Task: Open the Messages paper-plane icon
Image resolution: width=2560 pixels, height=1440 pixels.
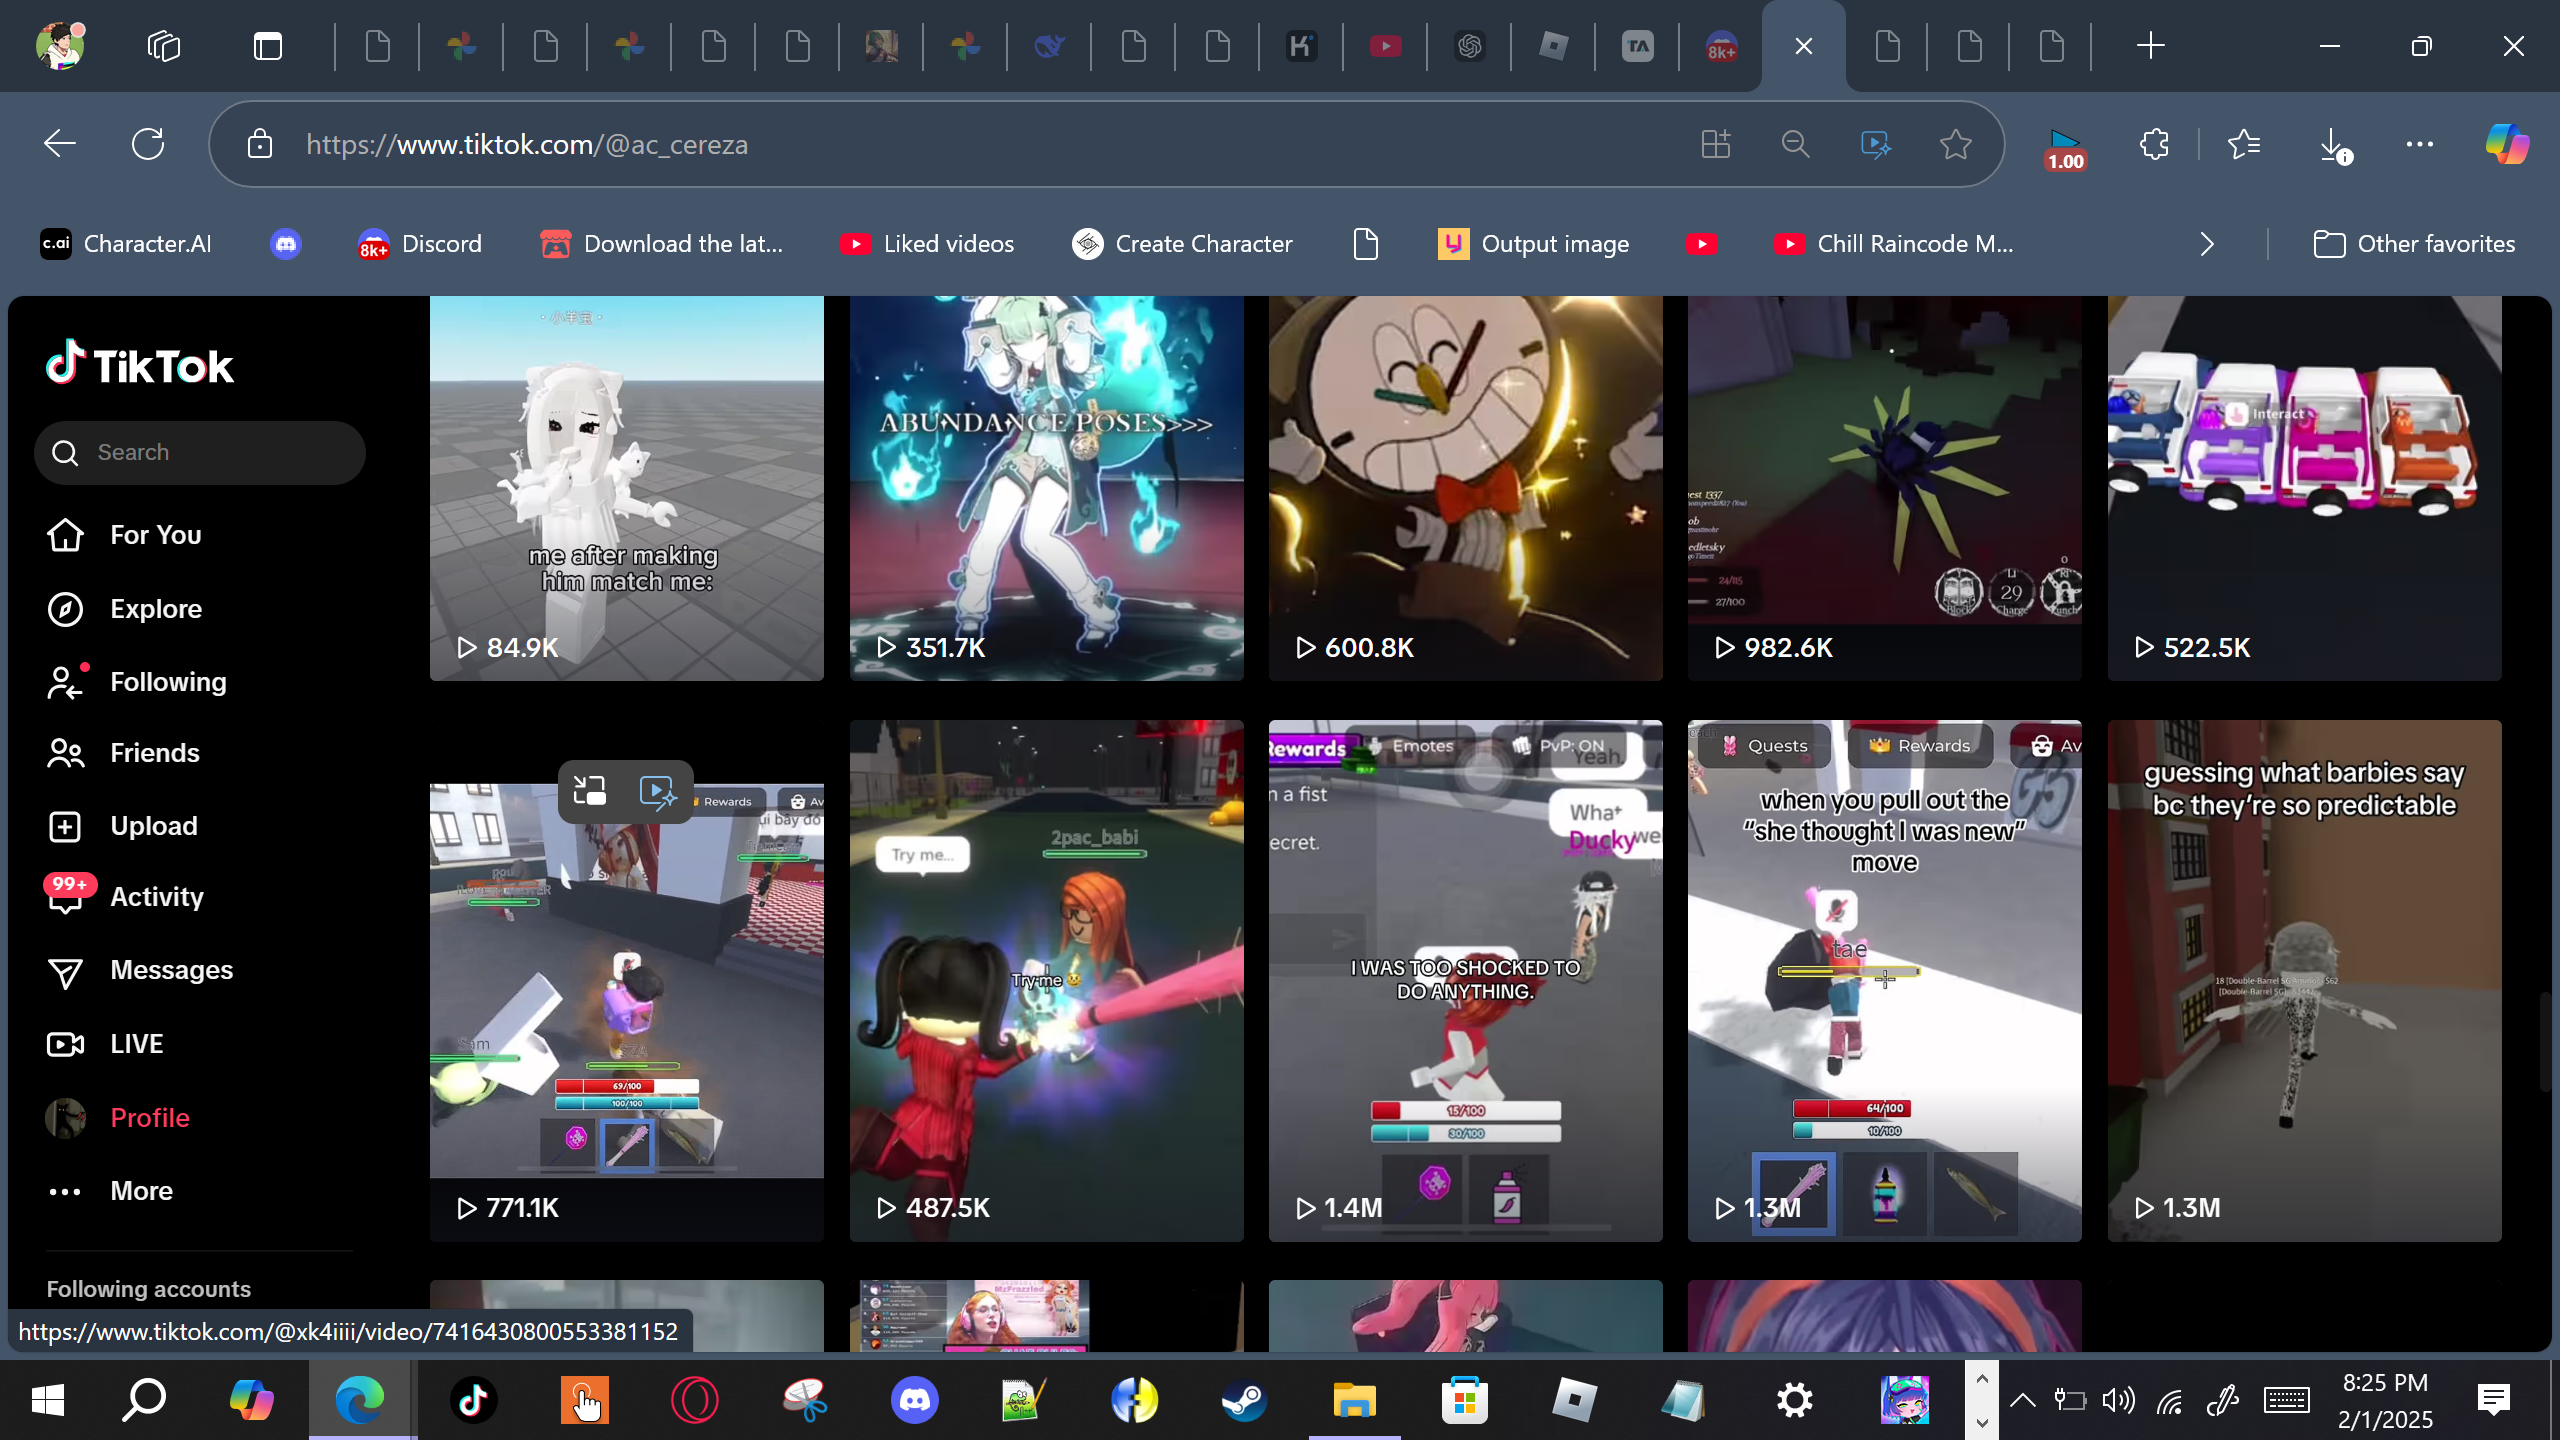Action: 65,971
